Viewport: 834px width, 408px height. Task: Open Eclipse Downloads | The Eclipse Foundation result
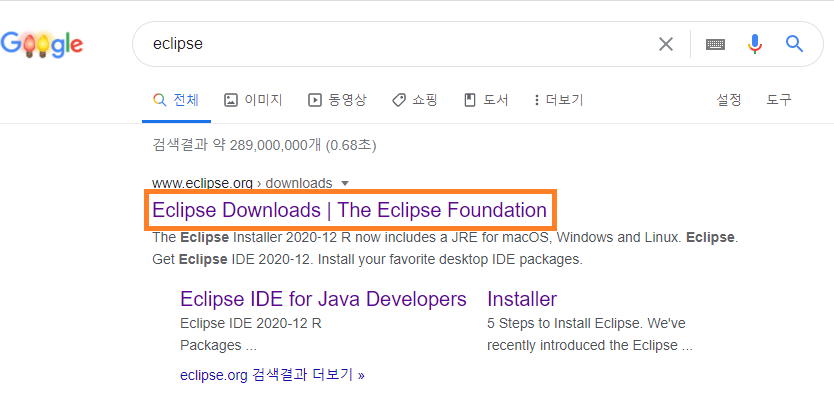(349, 210)
